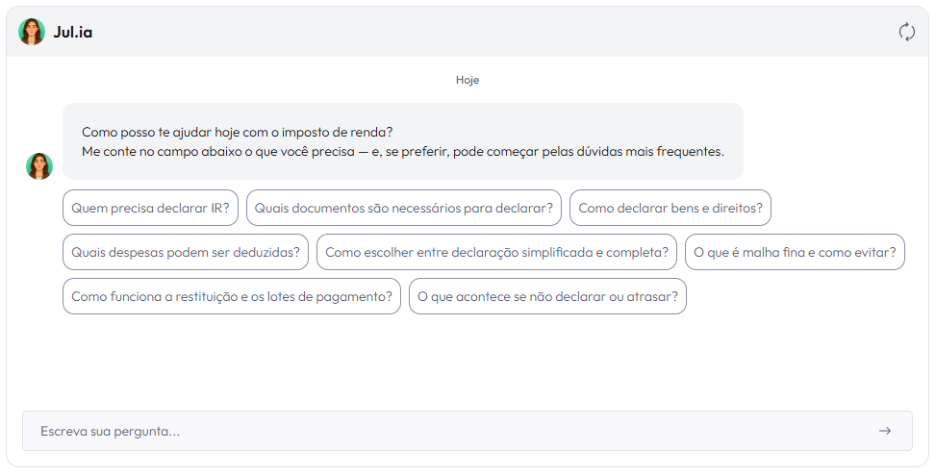Click 'O que acontece se não declarar ou atrasar?'
This screenshot has width=936, height=475.
(548, 296)
